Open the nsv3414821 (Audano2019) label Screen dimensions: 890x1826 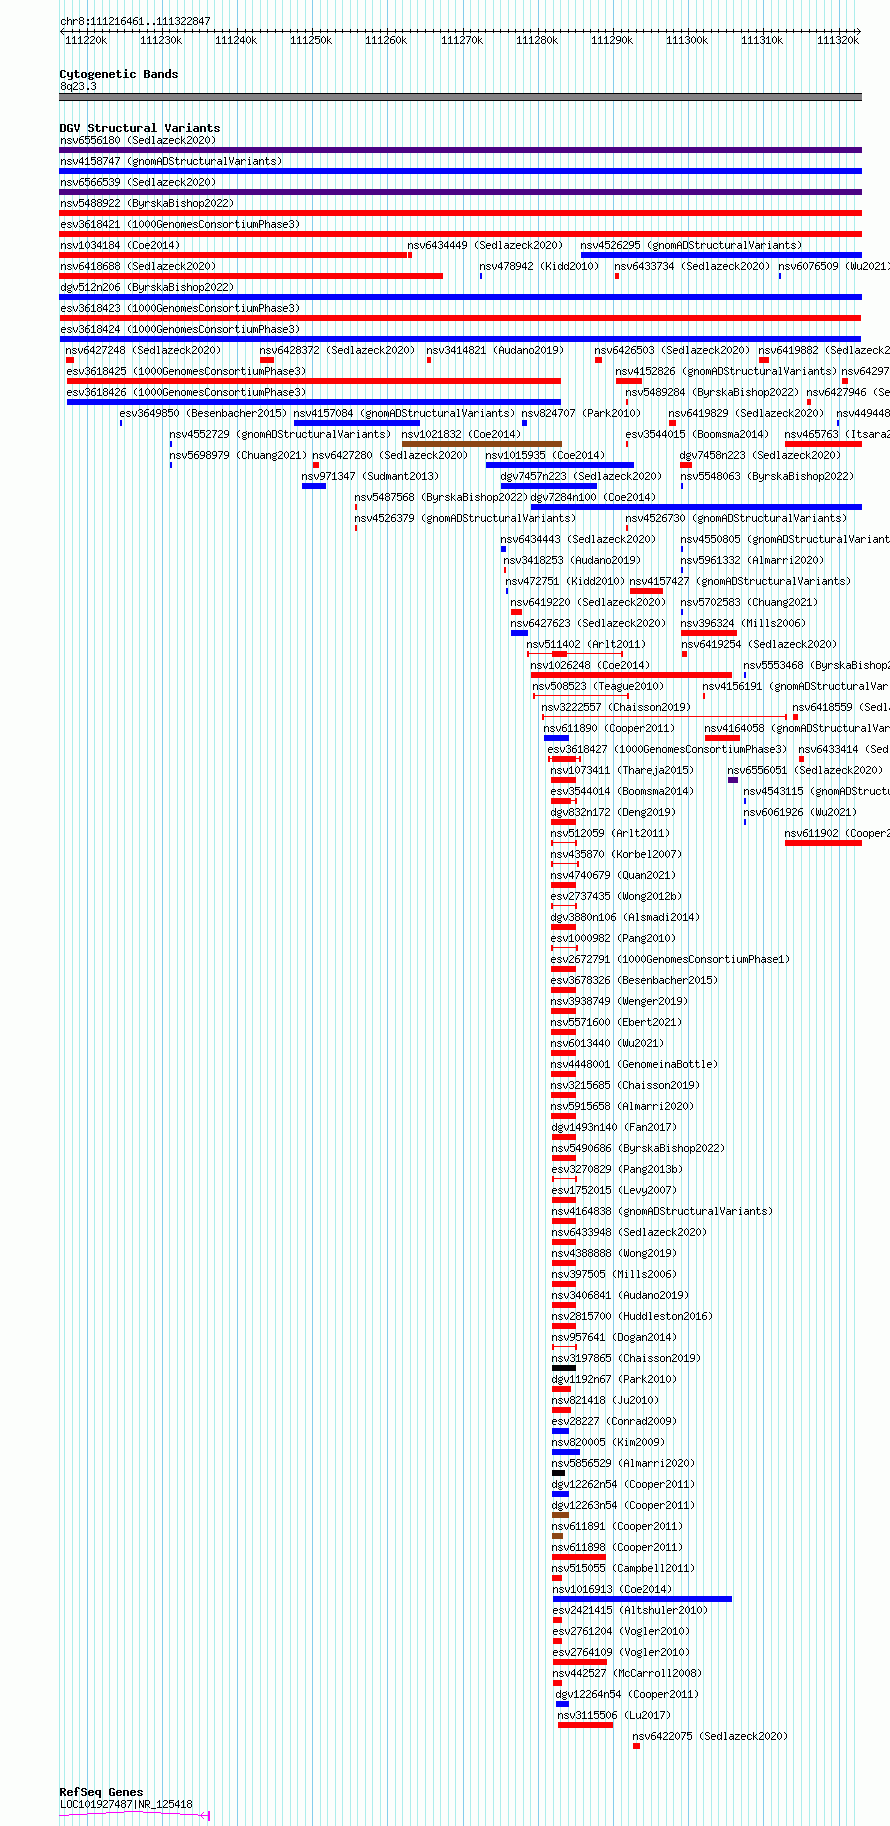coord(495,350)
